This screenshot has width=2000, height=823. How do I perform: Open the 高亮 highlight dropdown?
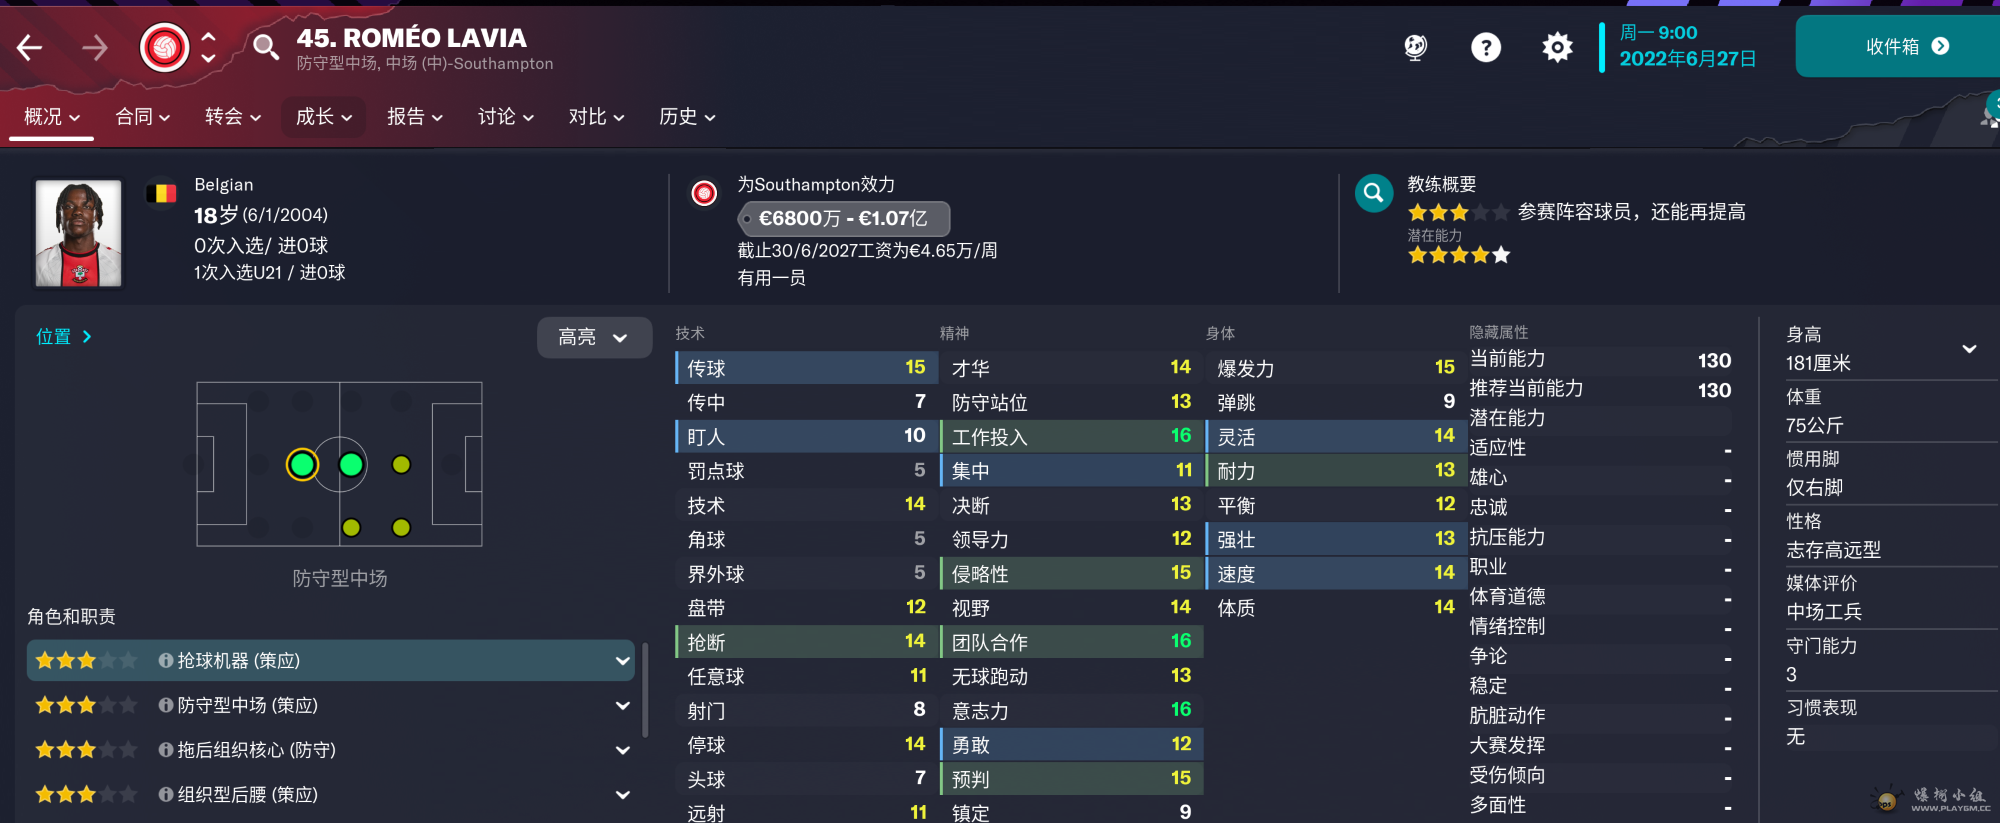click(594, 338)
